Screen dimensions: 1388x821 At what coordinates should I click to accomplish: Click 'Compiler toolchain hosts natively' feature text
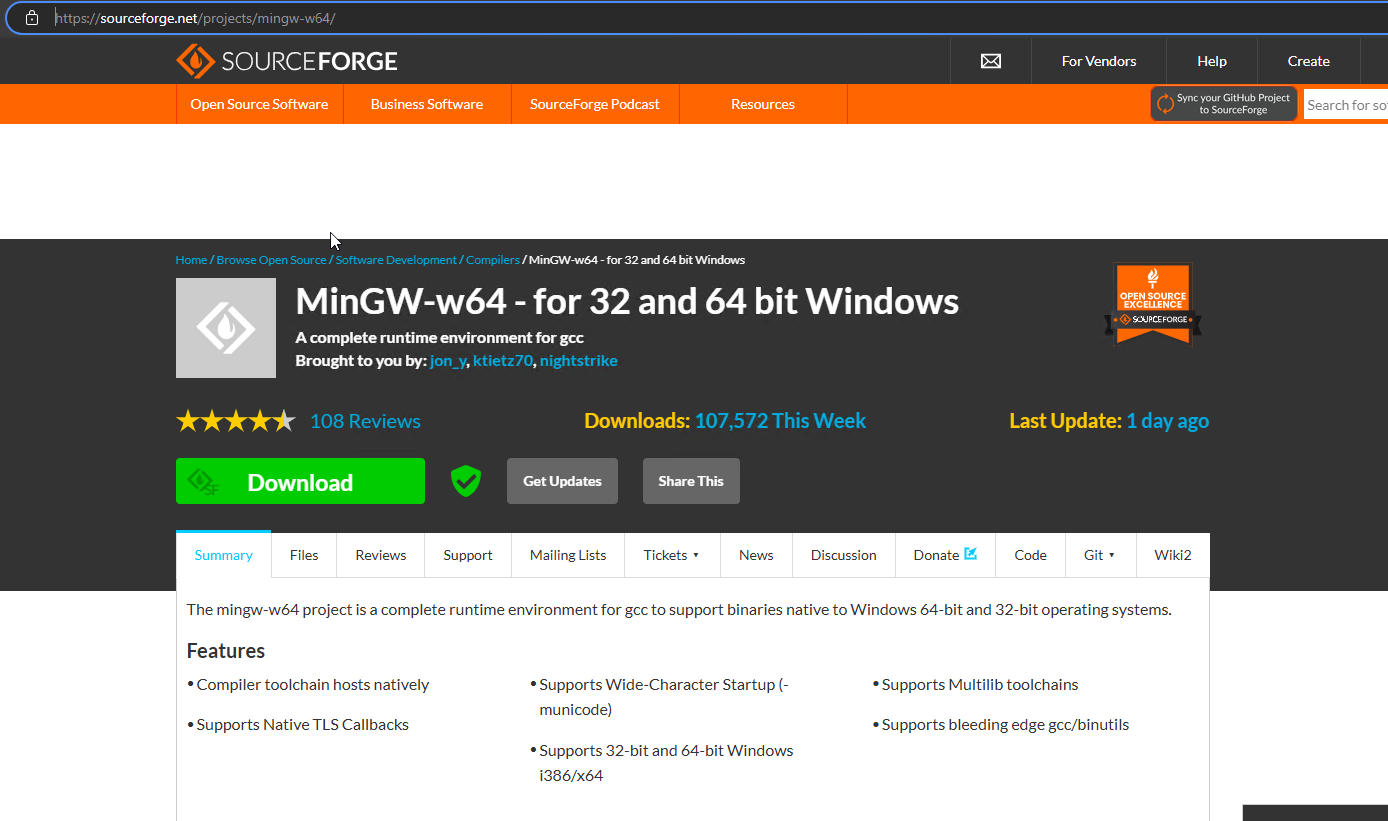[x=313, y=685]
